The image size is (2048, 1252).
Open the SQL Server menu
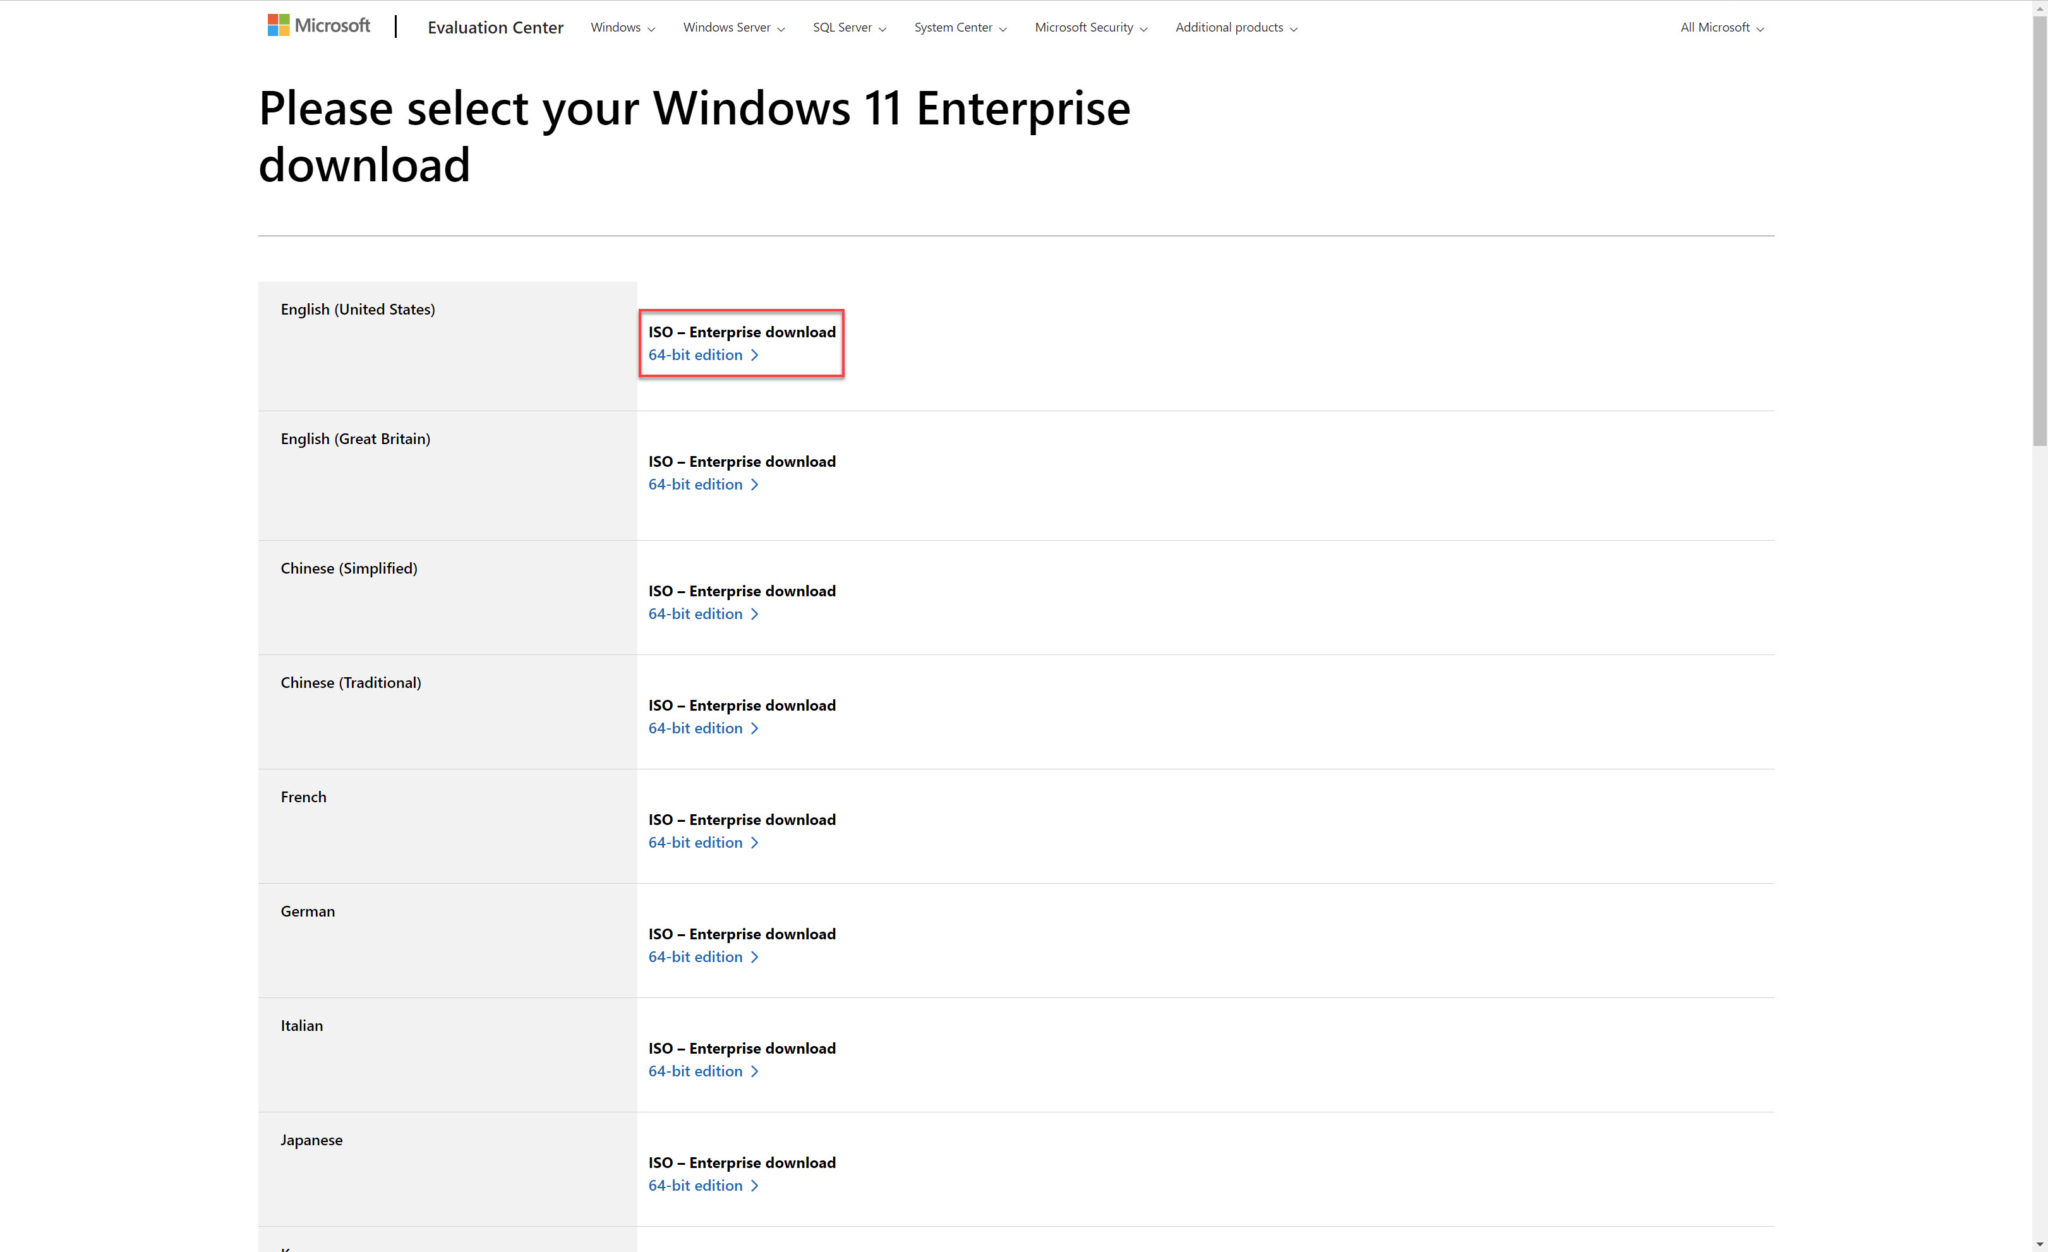tap(848, 27)
